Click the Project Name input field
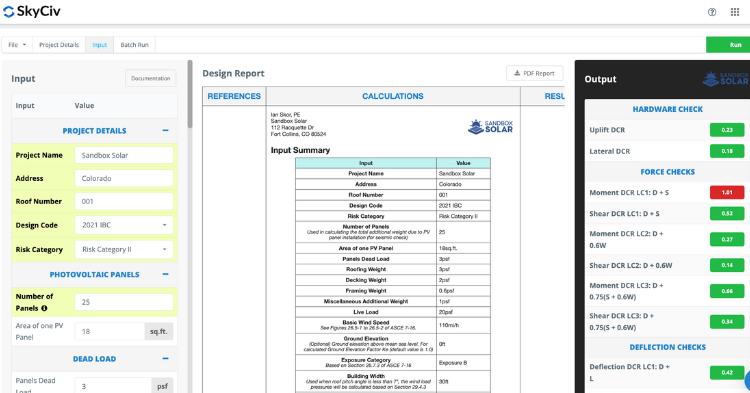Image resolution: width=750 pixels, height=393 pixels. click(x=124, y=155)
